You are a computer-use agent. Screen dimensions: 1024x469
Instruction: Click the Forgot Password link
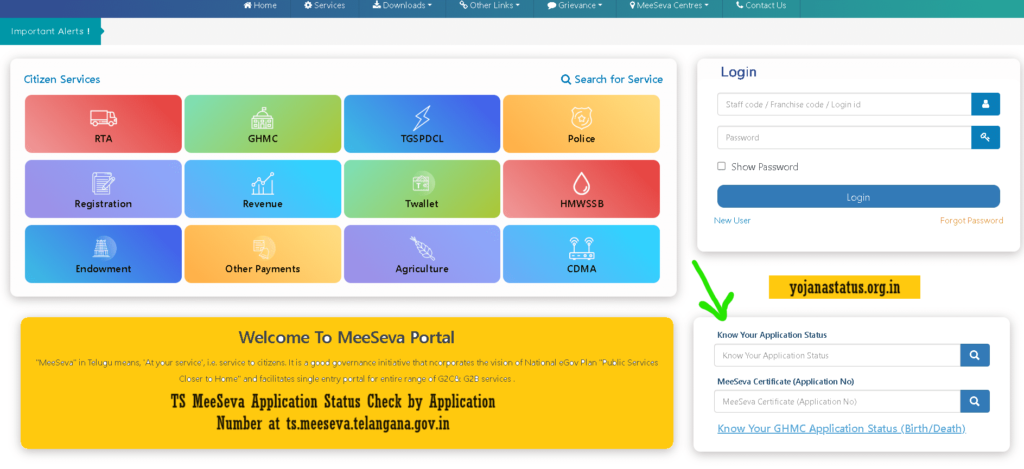[x=971, y=220]
